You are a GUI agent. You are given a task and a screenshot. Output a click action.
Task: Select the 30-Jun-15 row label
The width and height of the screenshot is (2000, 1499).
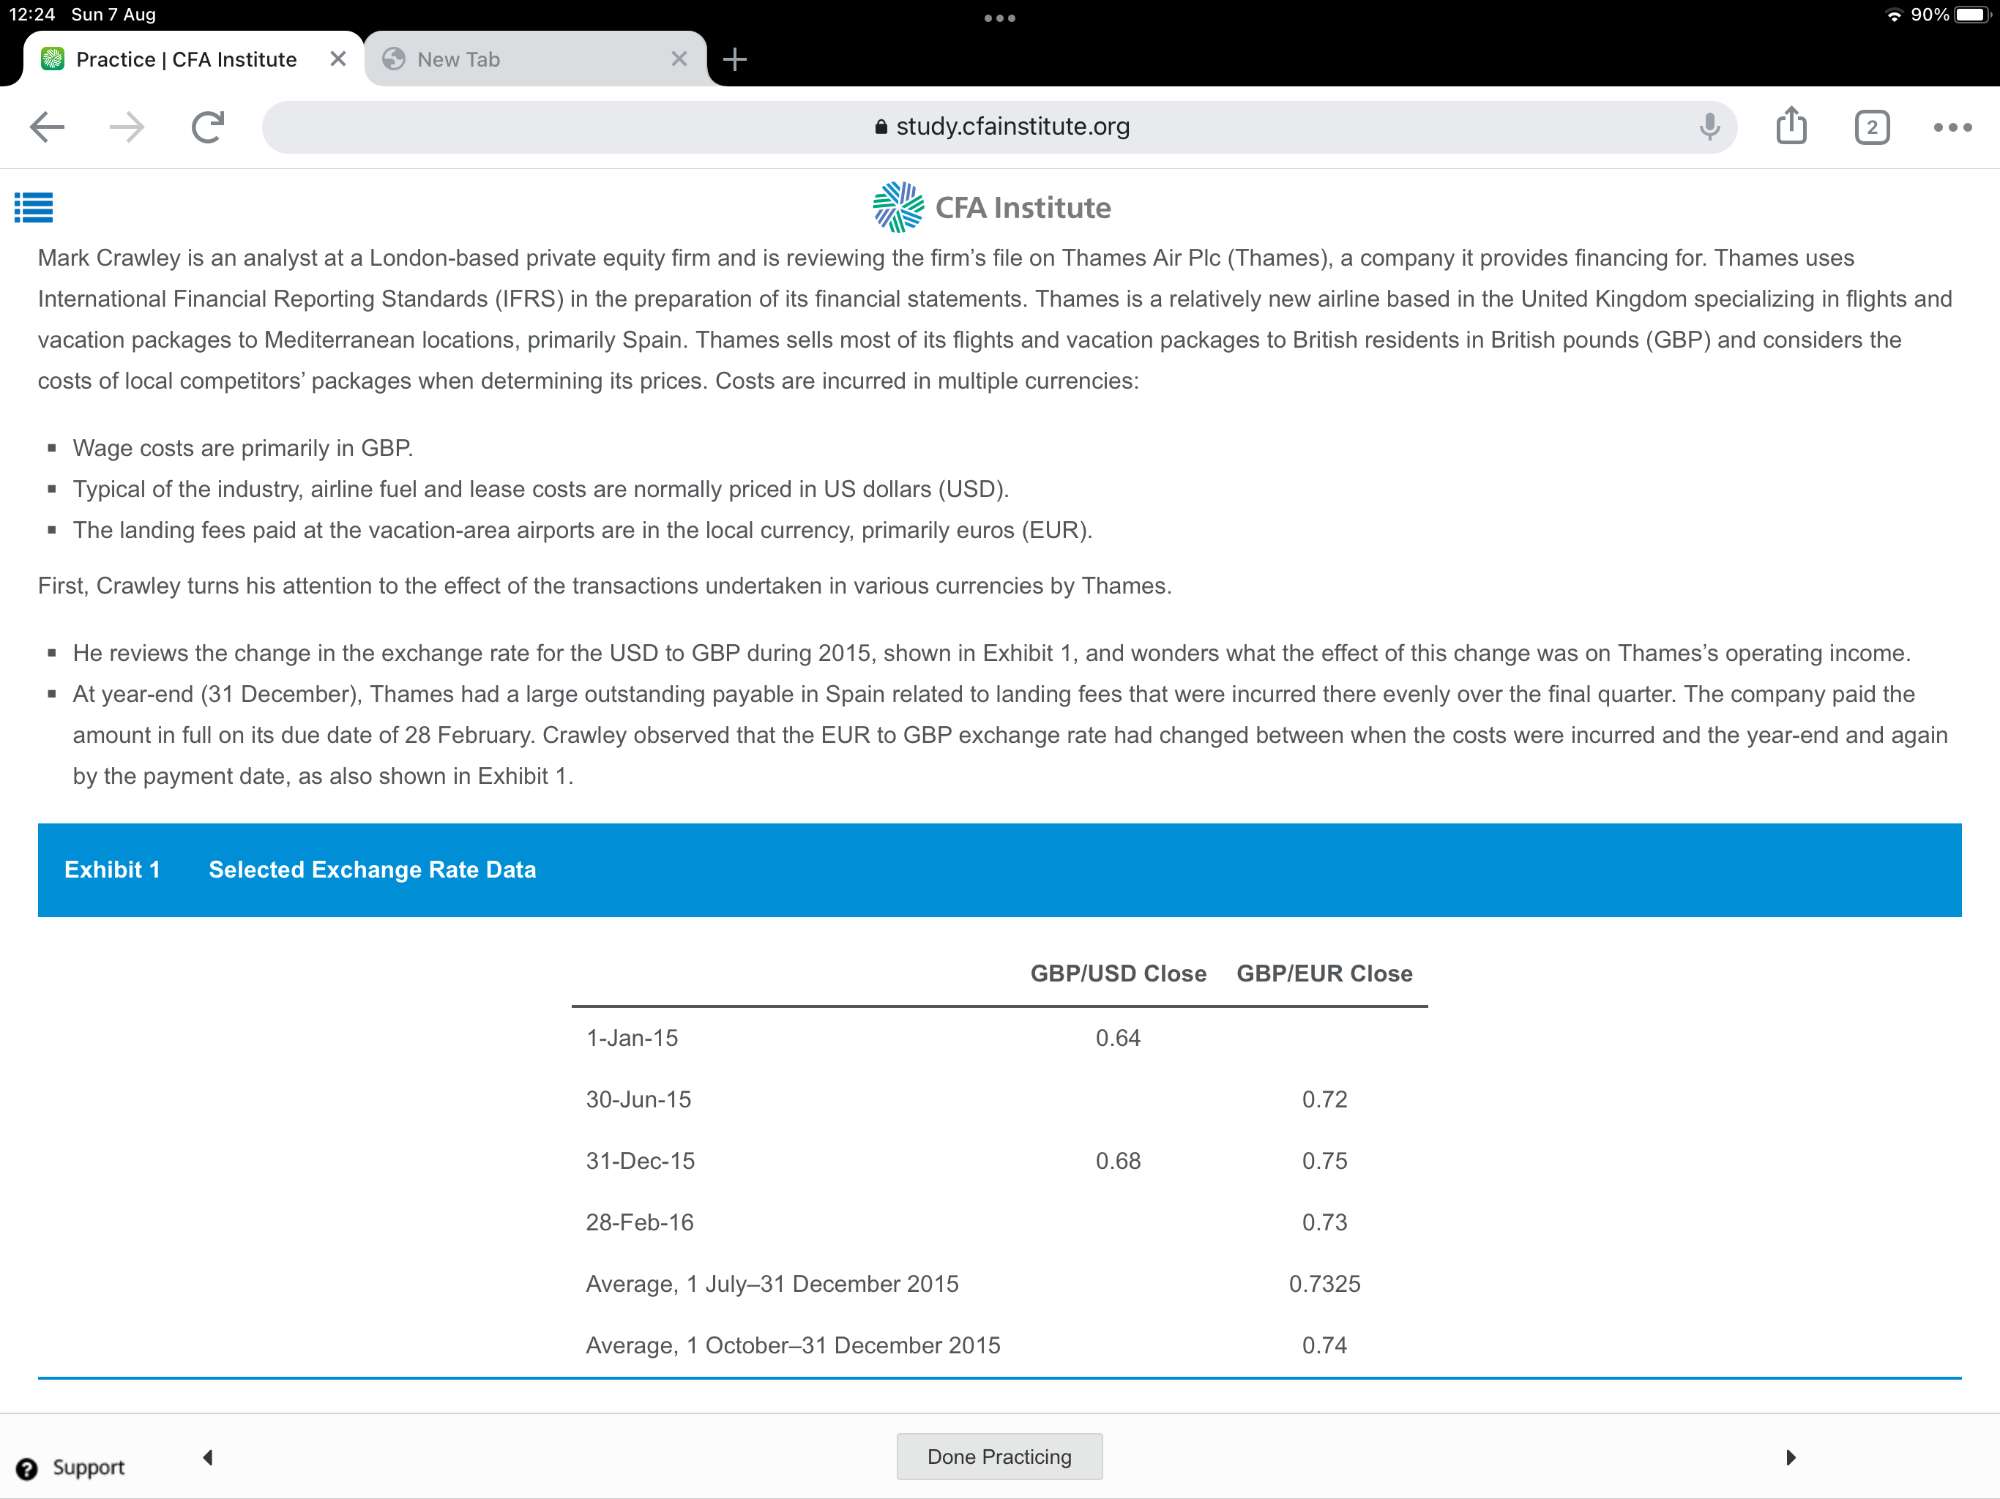(638, 1100)
